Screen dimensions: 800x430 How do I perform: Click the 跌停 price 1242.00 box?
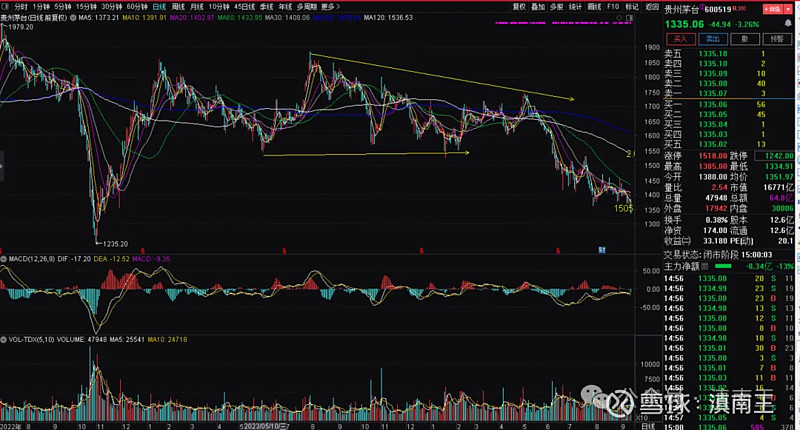[774, 156]
